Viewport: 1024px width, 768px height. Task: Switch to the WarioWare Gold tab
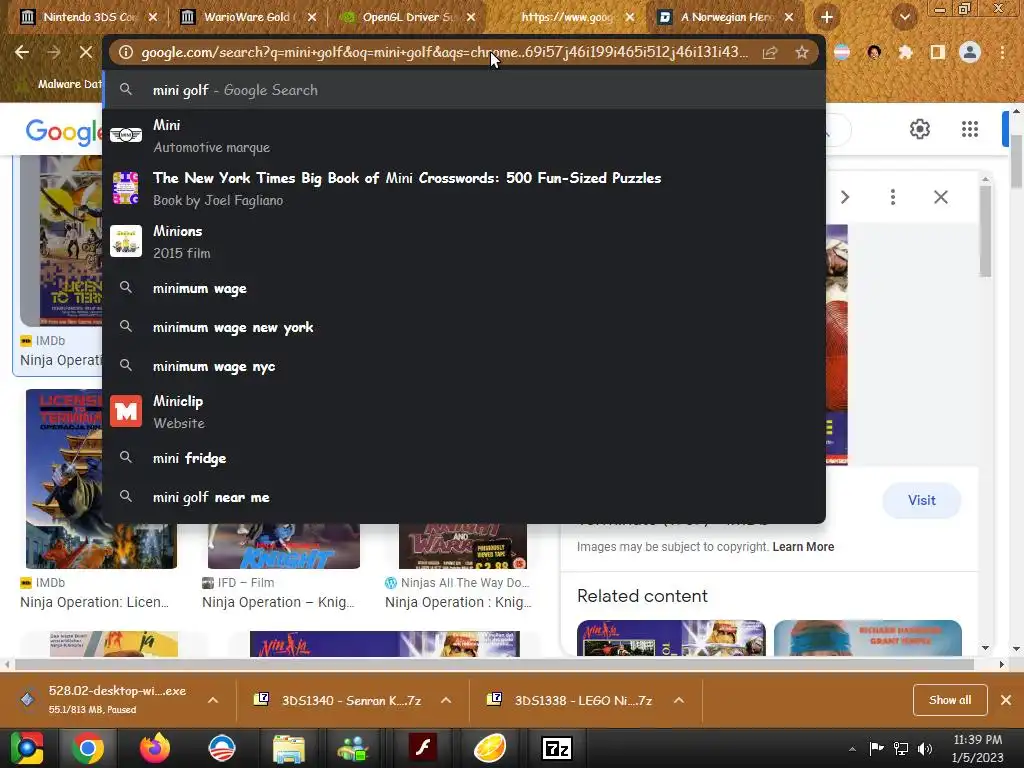248,17
